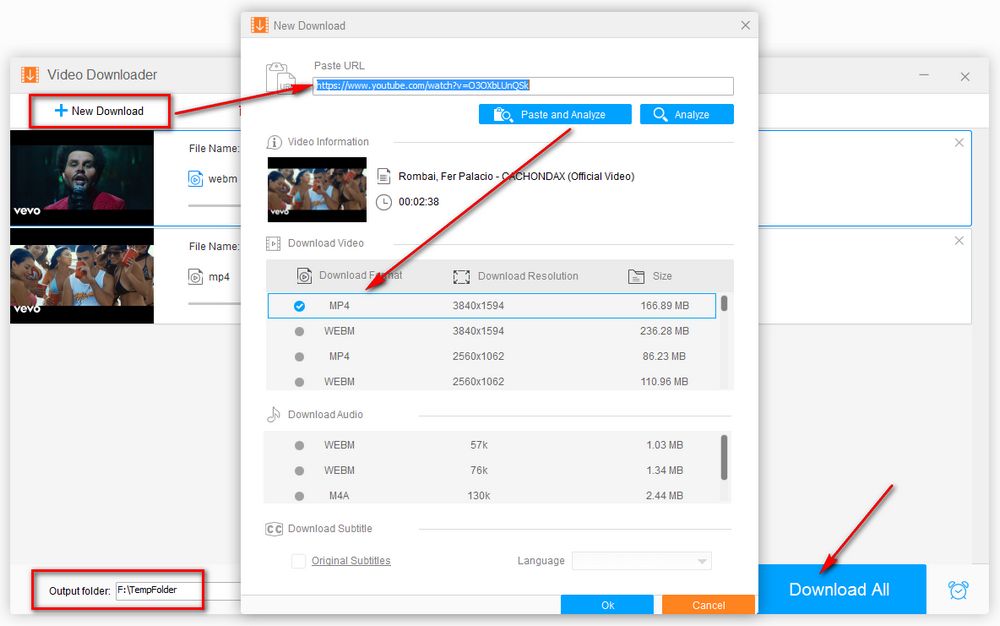Click the Download Resolution column header
Viewport: 1000px width, 626px height.
pos(528,276)
